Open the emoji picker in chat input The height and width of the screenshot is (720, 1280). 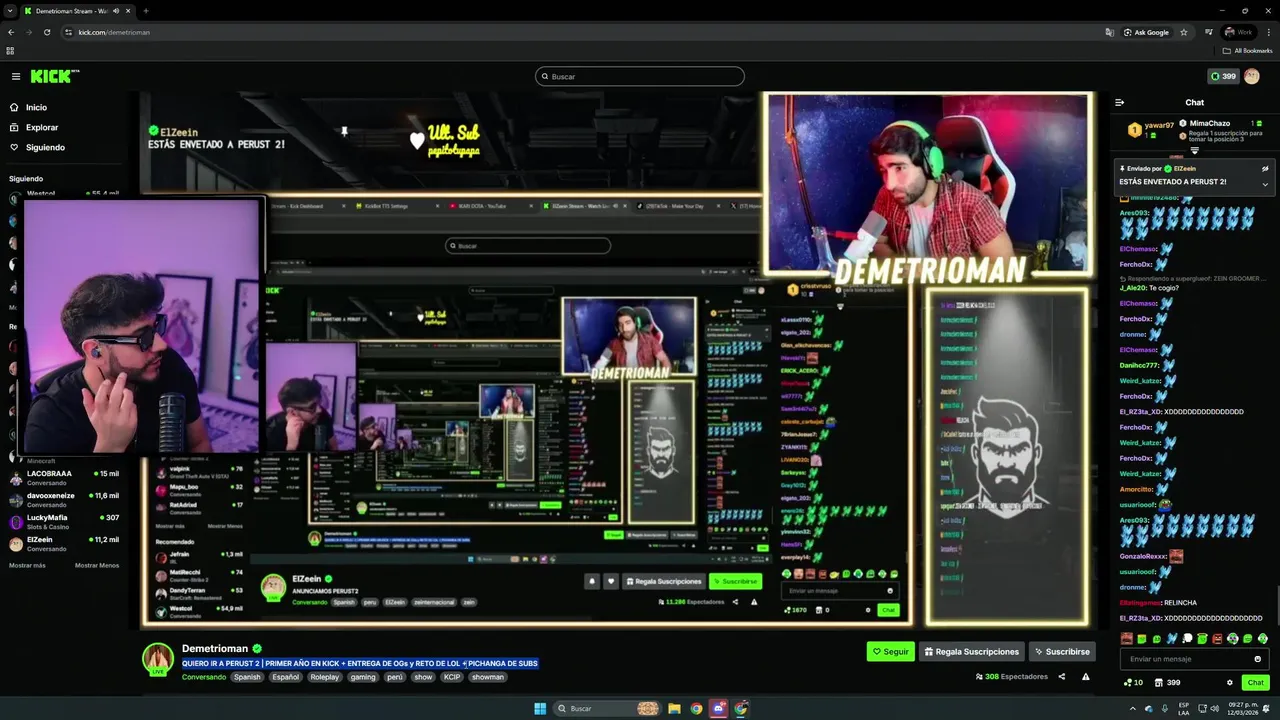coord(1258,659)
